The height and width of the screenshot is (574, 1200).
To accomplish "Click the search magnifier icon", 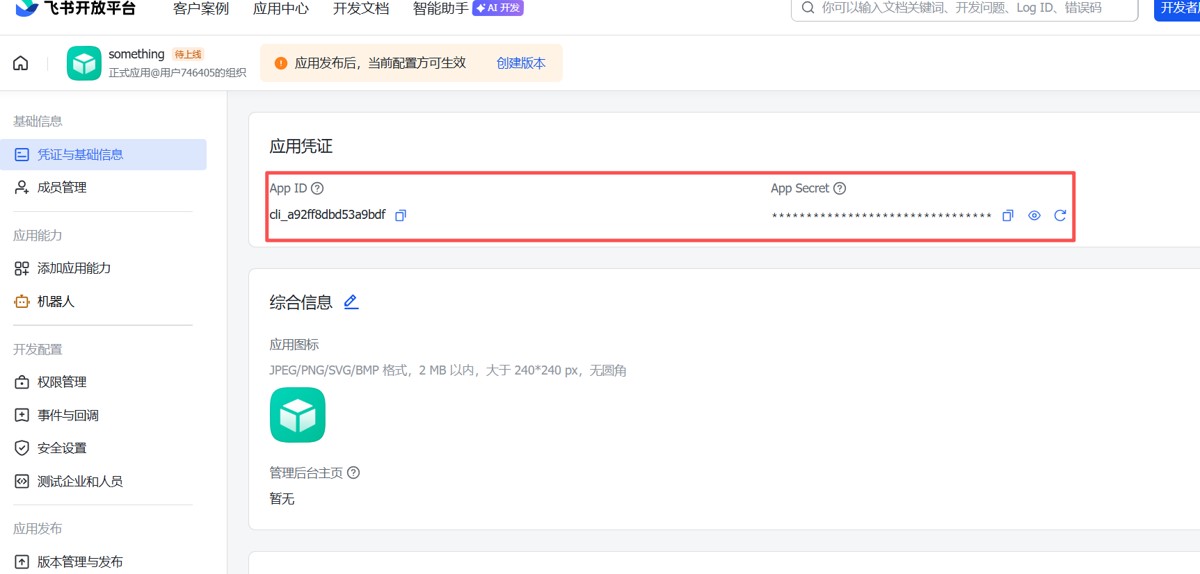I will (x=808, y=7).
